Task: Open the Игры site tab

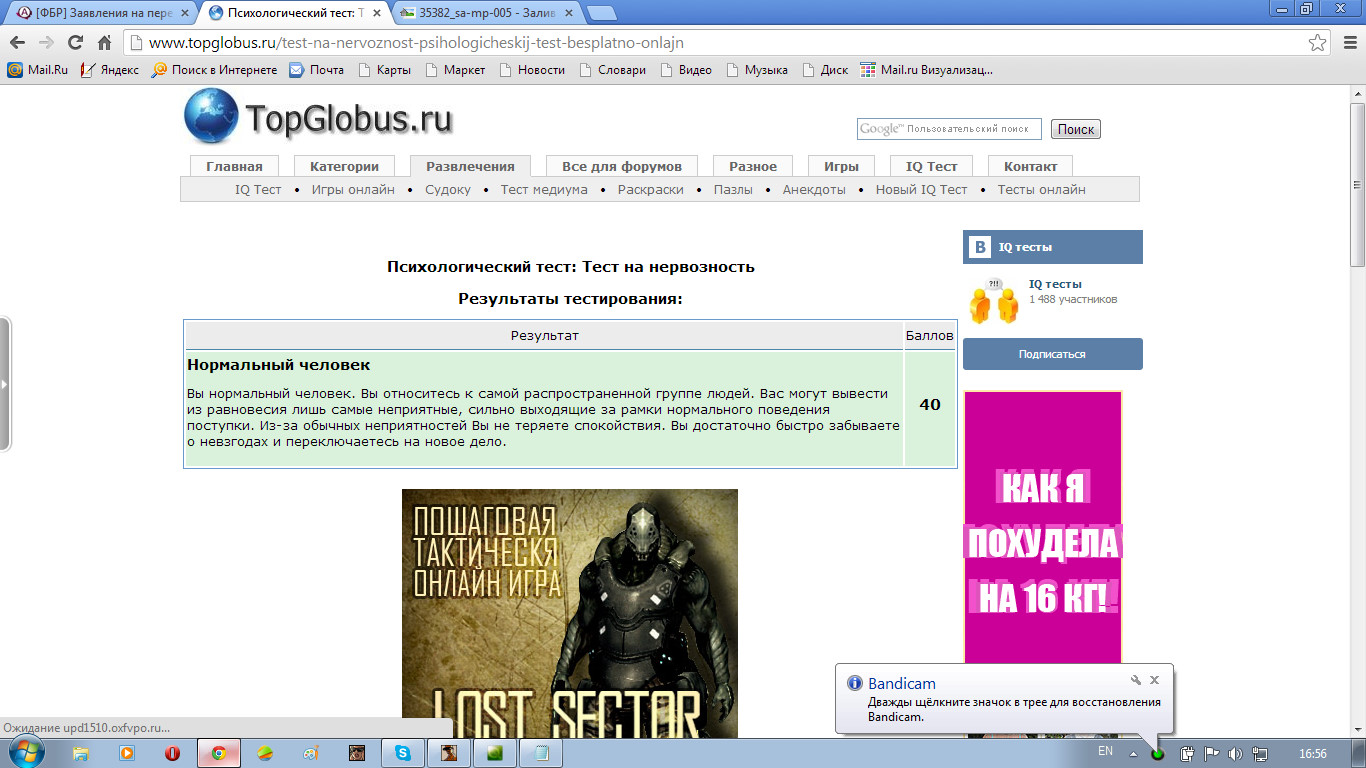Action: (x=841, y=166)
